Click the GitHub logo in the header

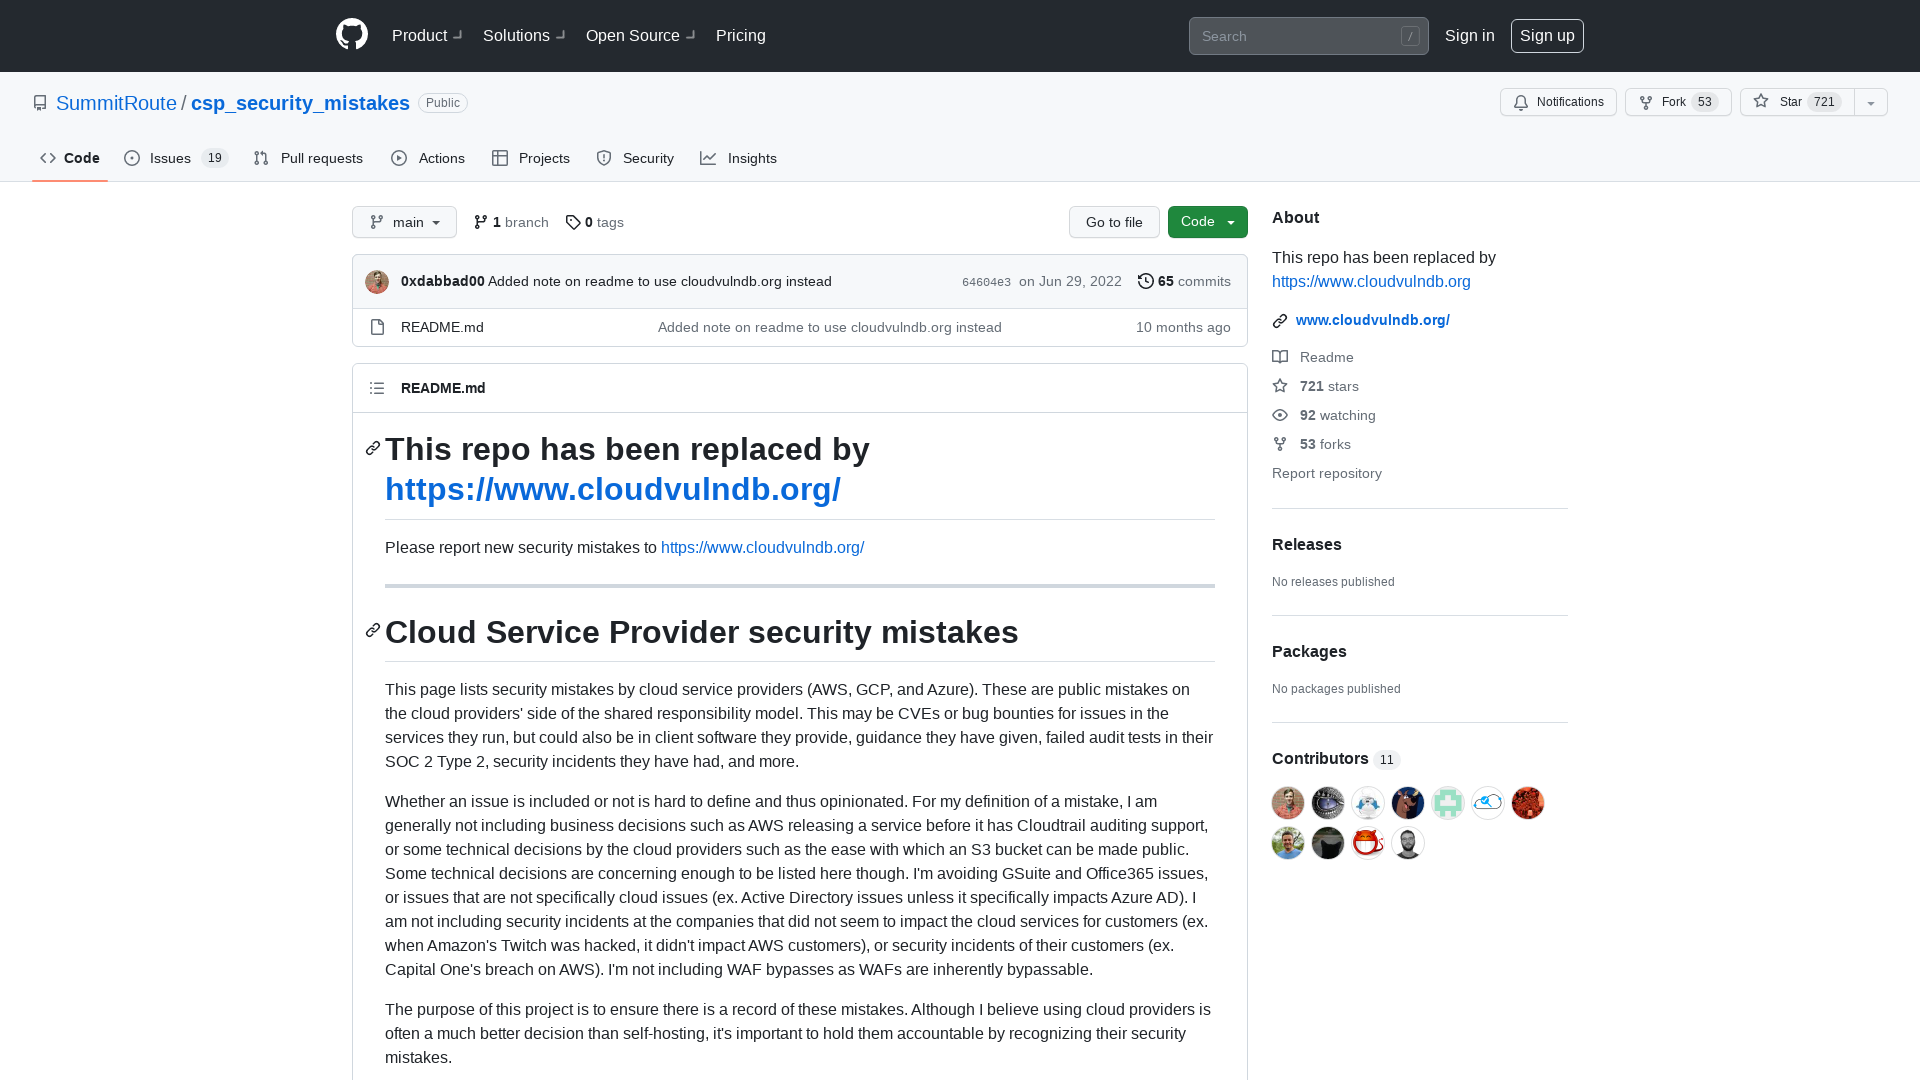tap(352, 35)
